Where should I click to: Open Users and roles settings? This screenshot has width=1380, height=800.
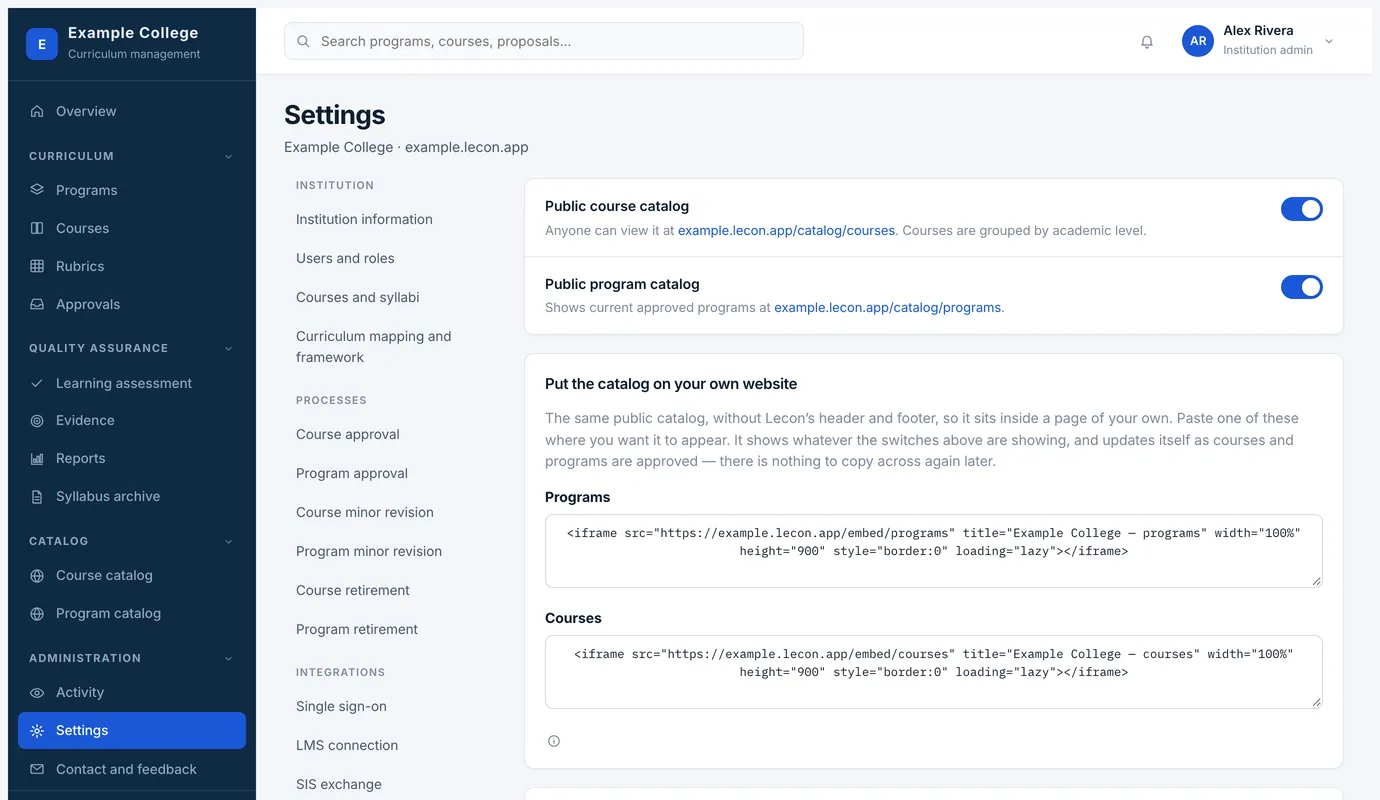click(345, 258)
